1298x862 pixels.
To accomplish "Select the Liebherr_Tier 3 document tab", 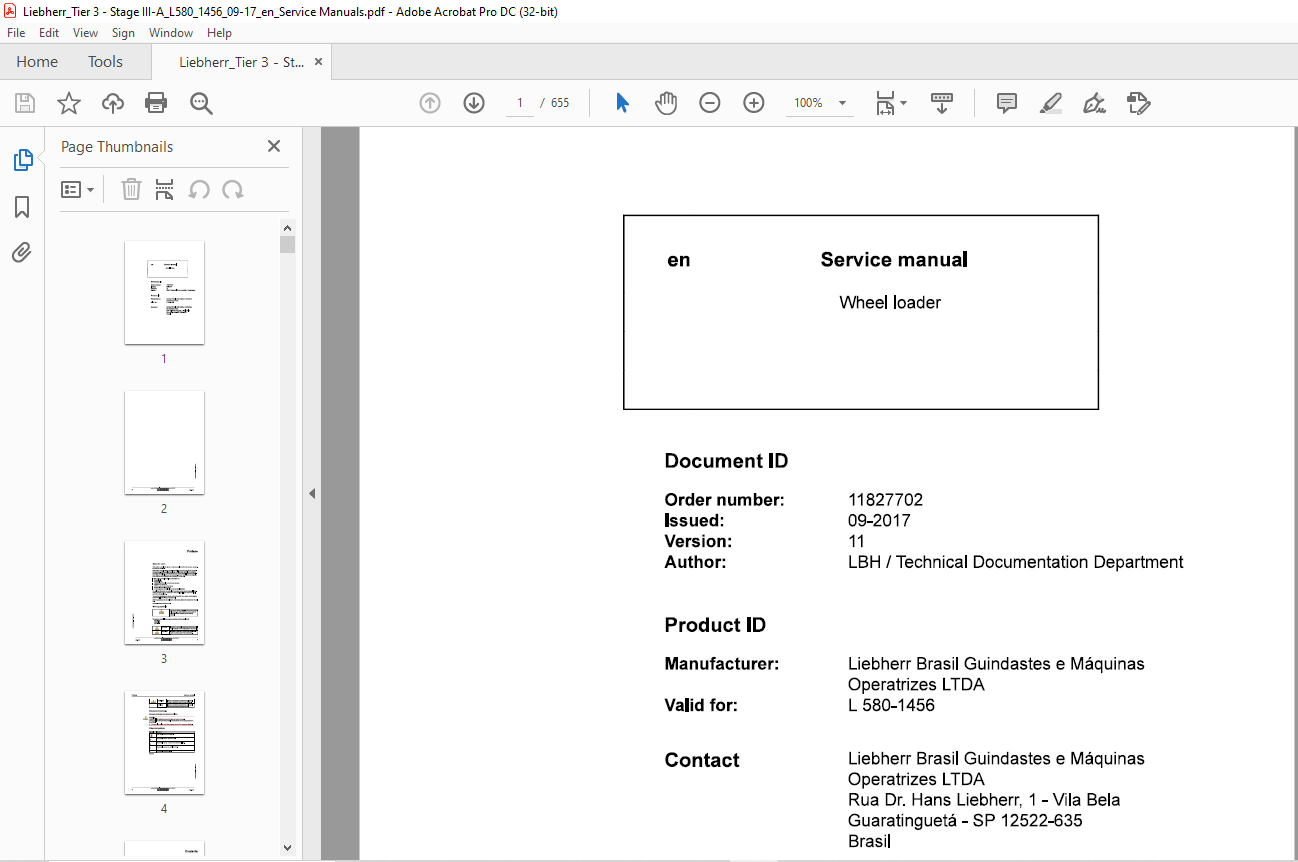I will click(x=241, y=62).
